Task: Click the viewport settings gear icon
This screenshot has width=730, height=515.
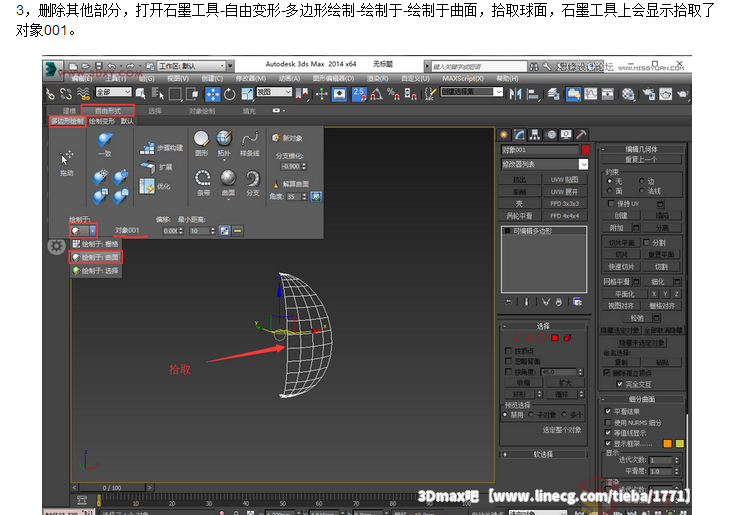Action: 56,246
